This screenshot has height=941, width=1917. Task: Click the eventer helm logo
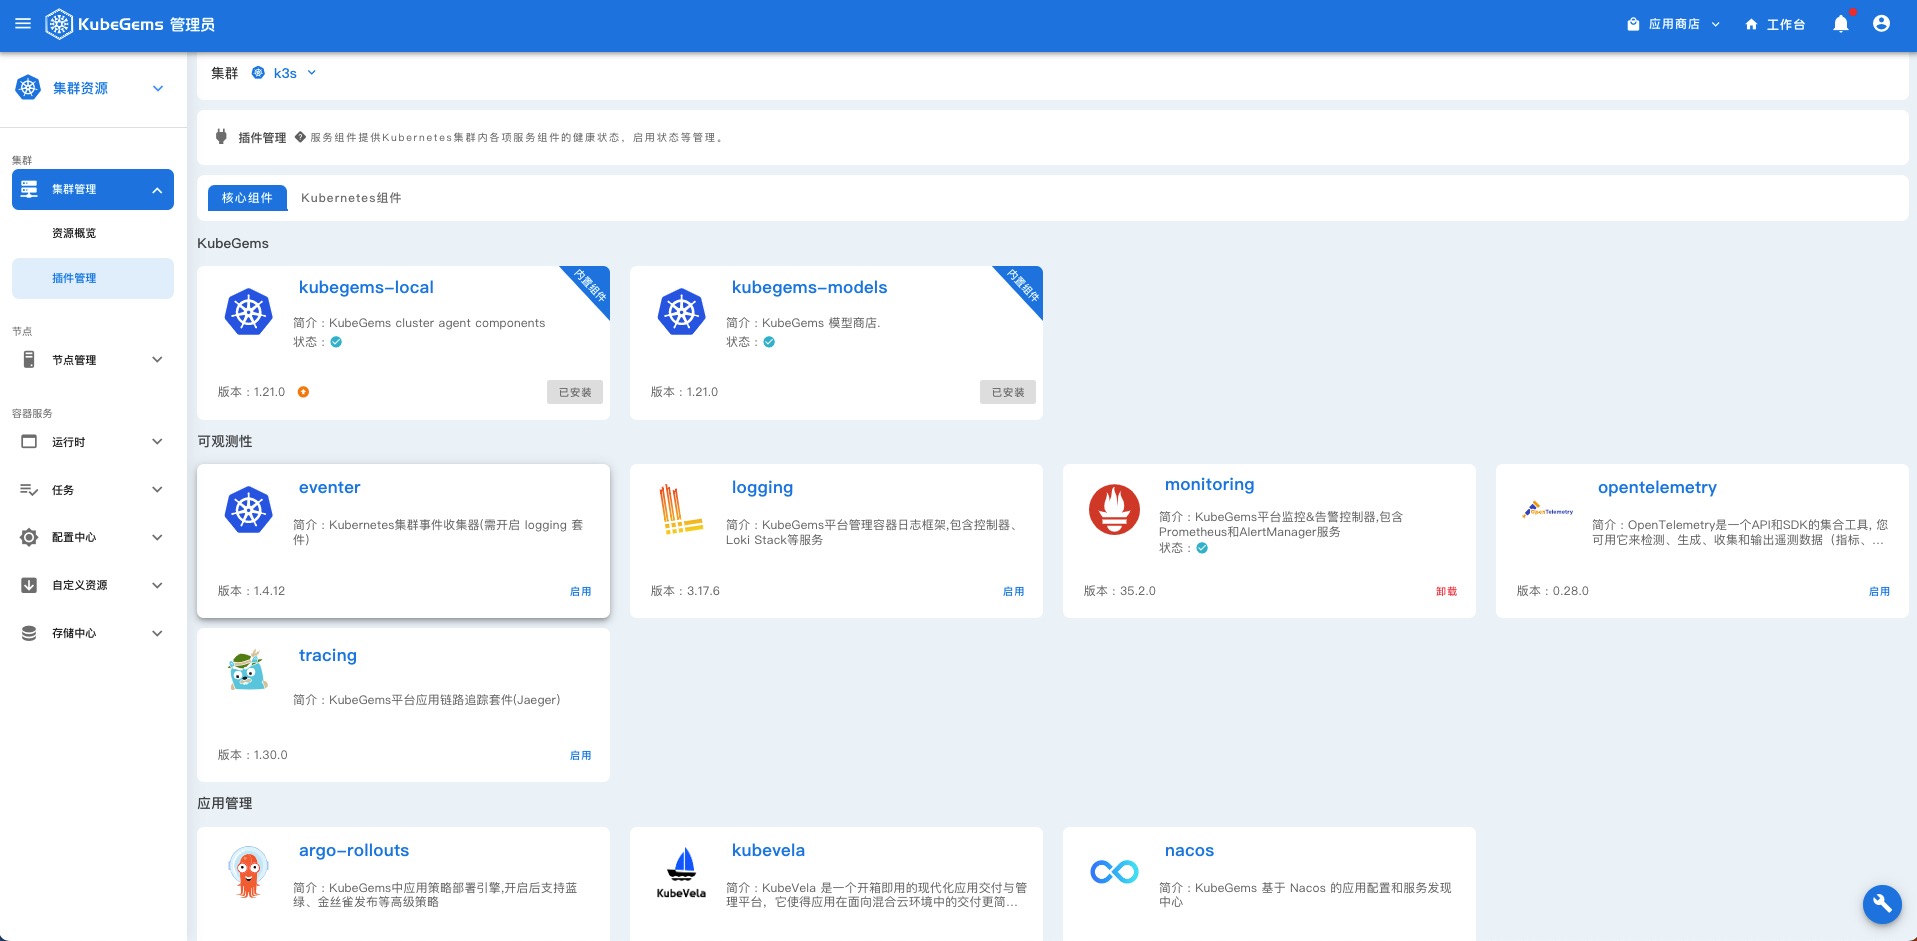[x=248, y=510]
